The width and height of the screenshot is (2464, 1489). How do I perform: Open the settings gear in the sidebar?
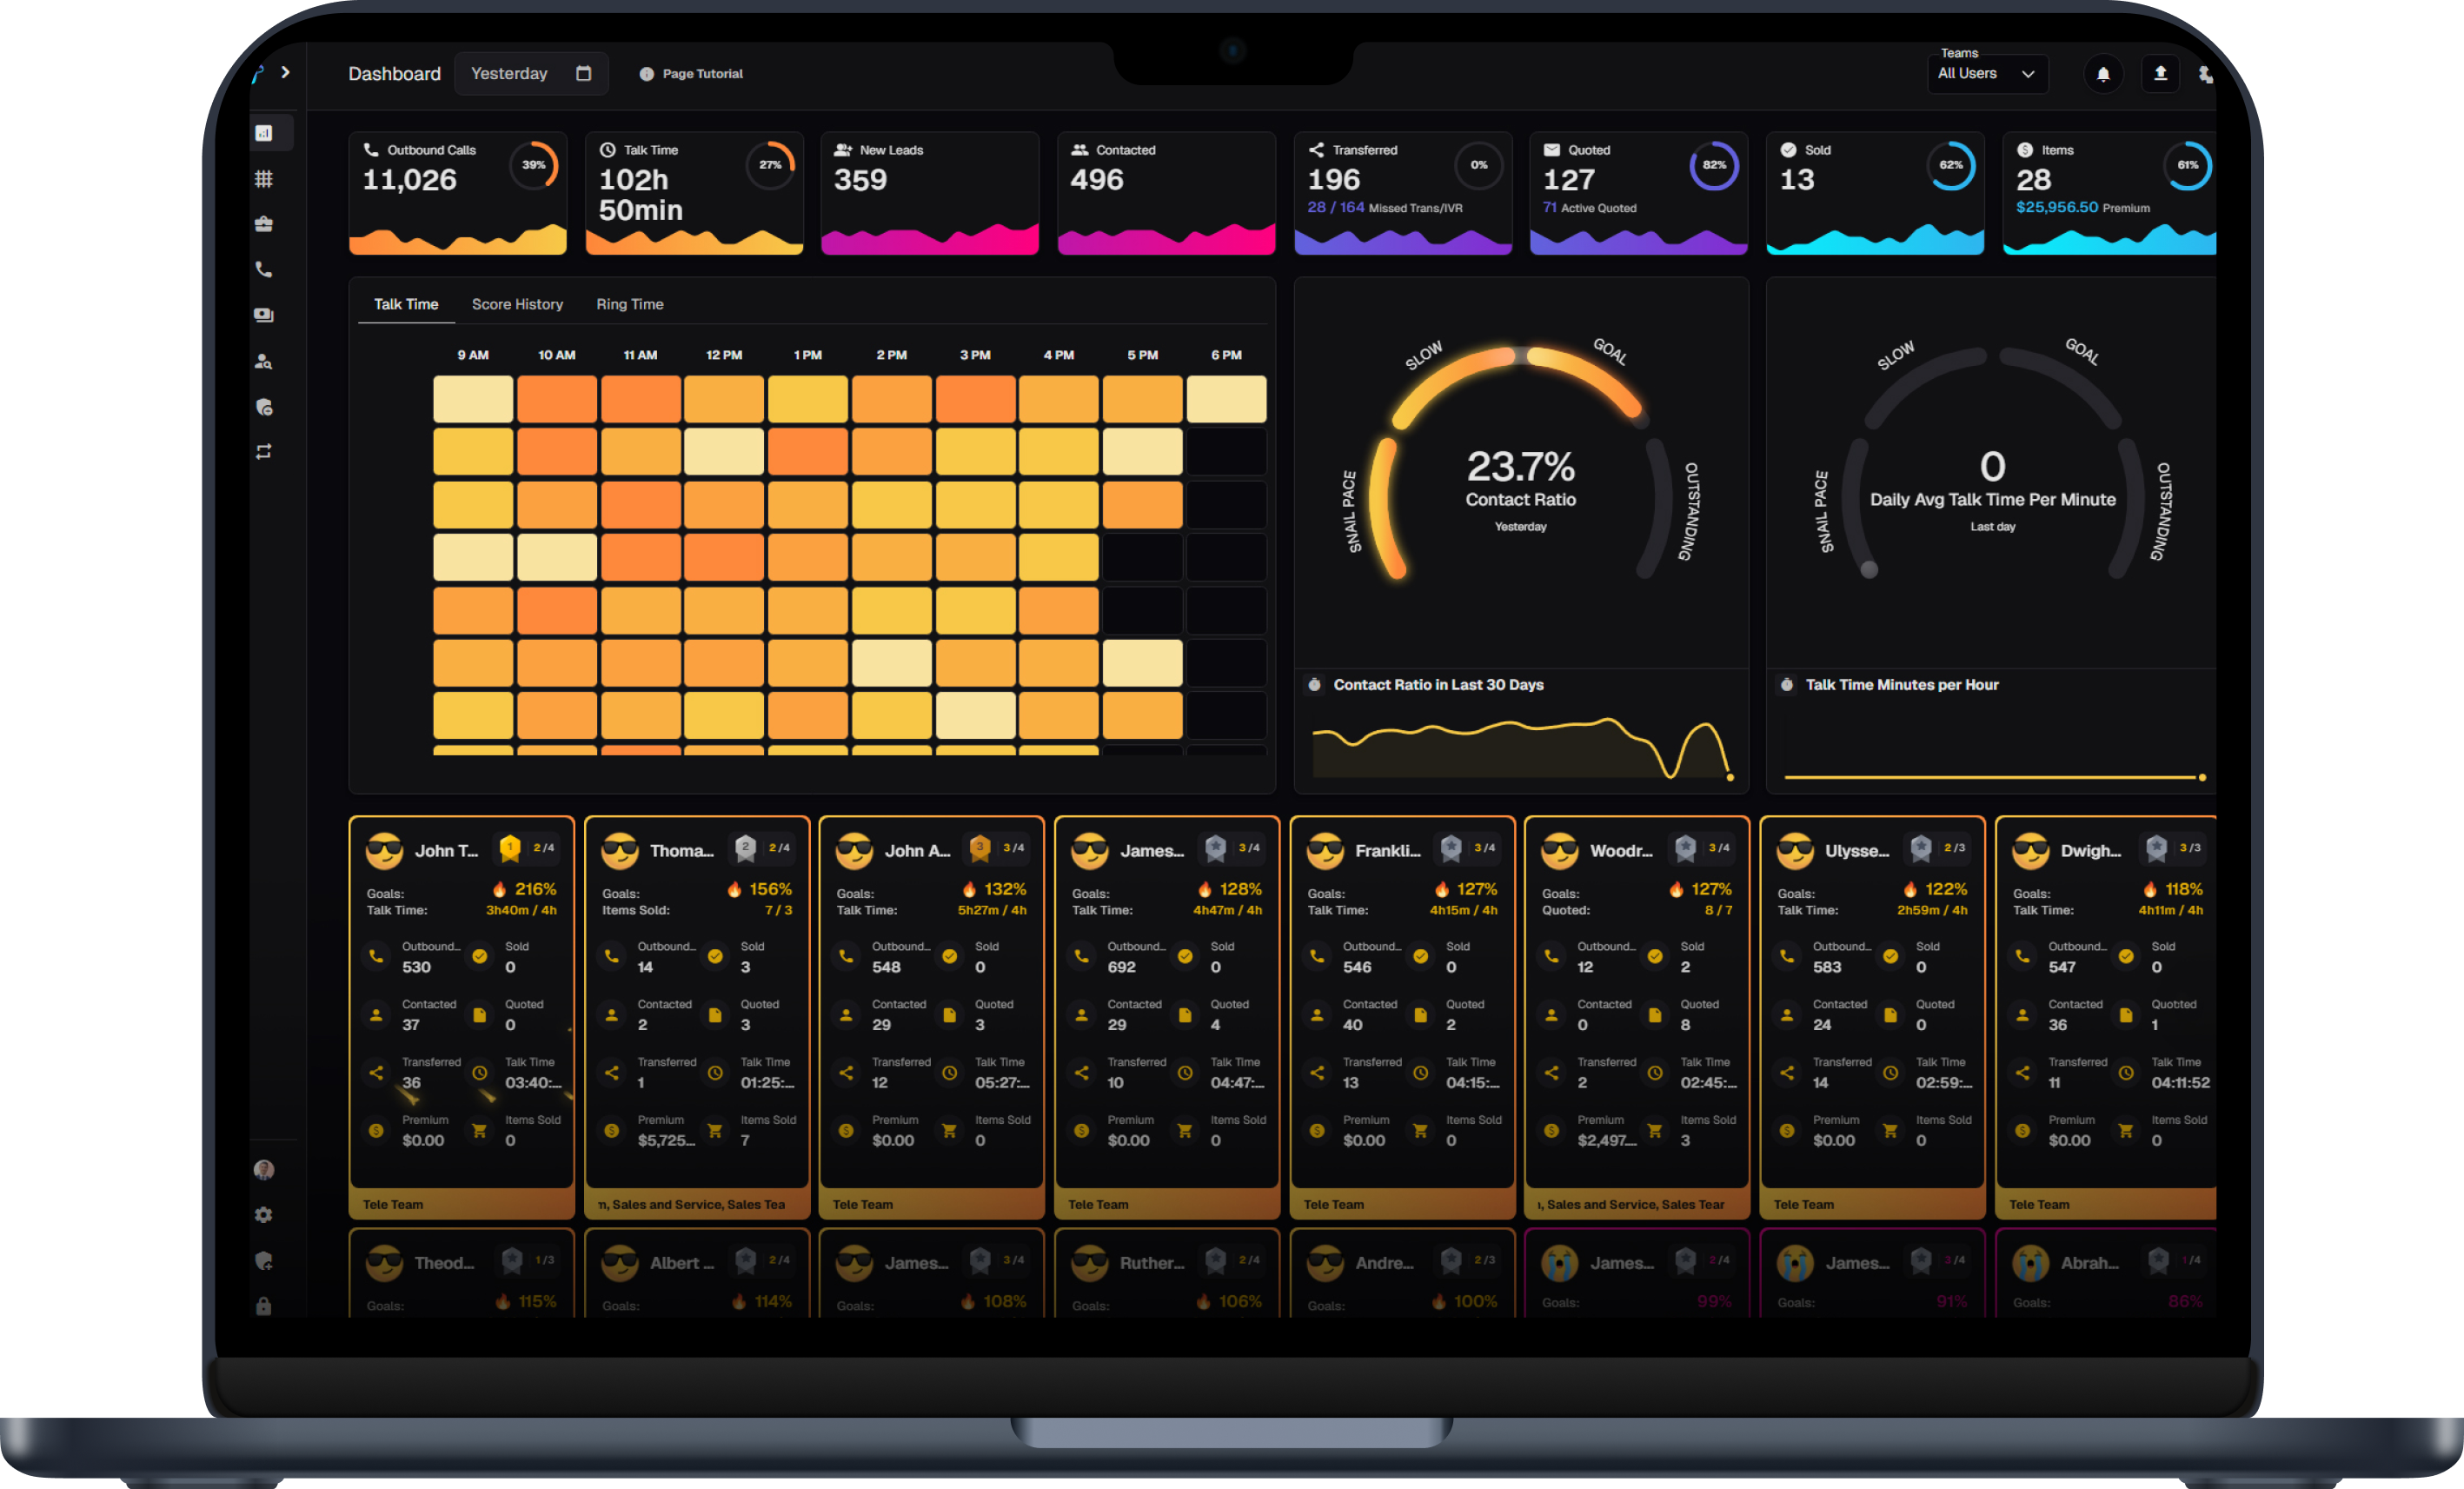click(x=263, y=1215)
